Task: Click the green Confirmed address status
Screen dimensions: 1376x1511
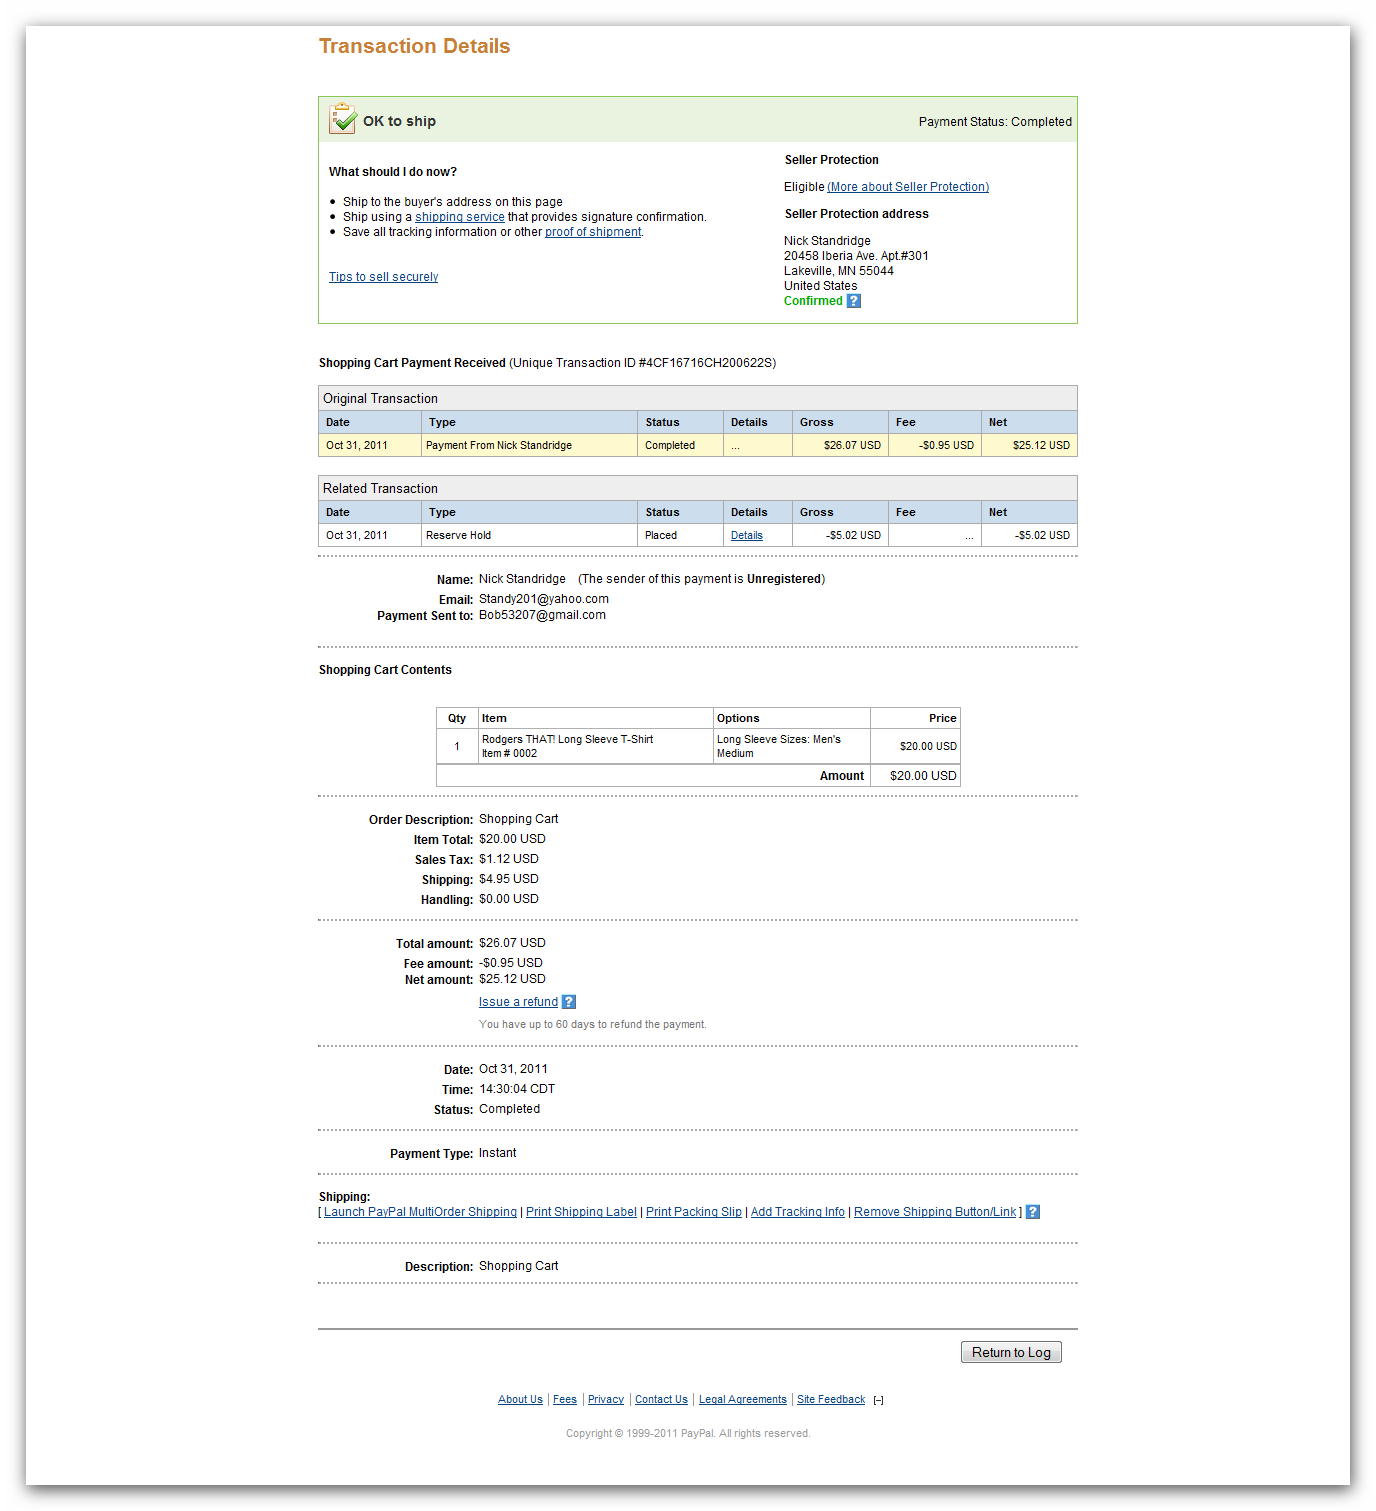Action: click(x=813, y=301)
